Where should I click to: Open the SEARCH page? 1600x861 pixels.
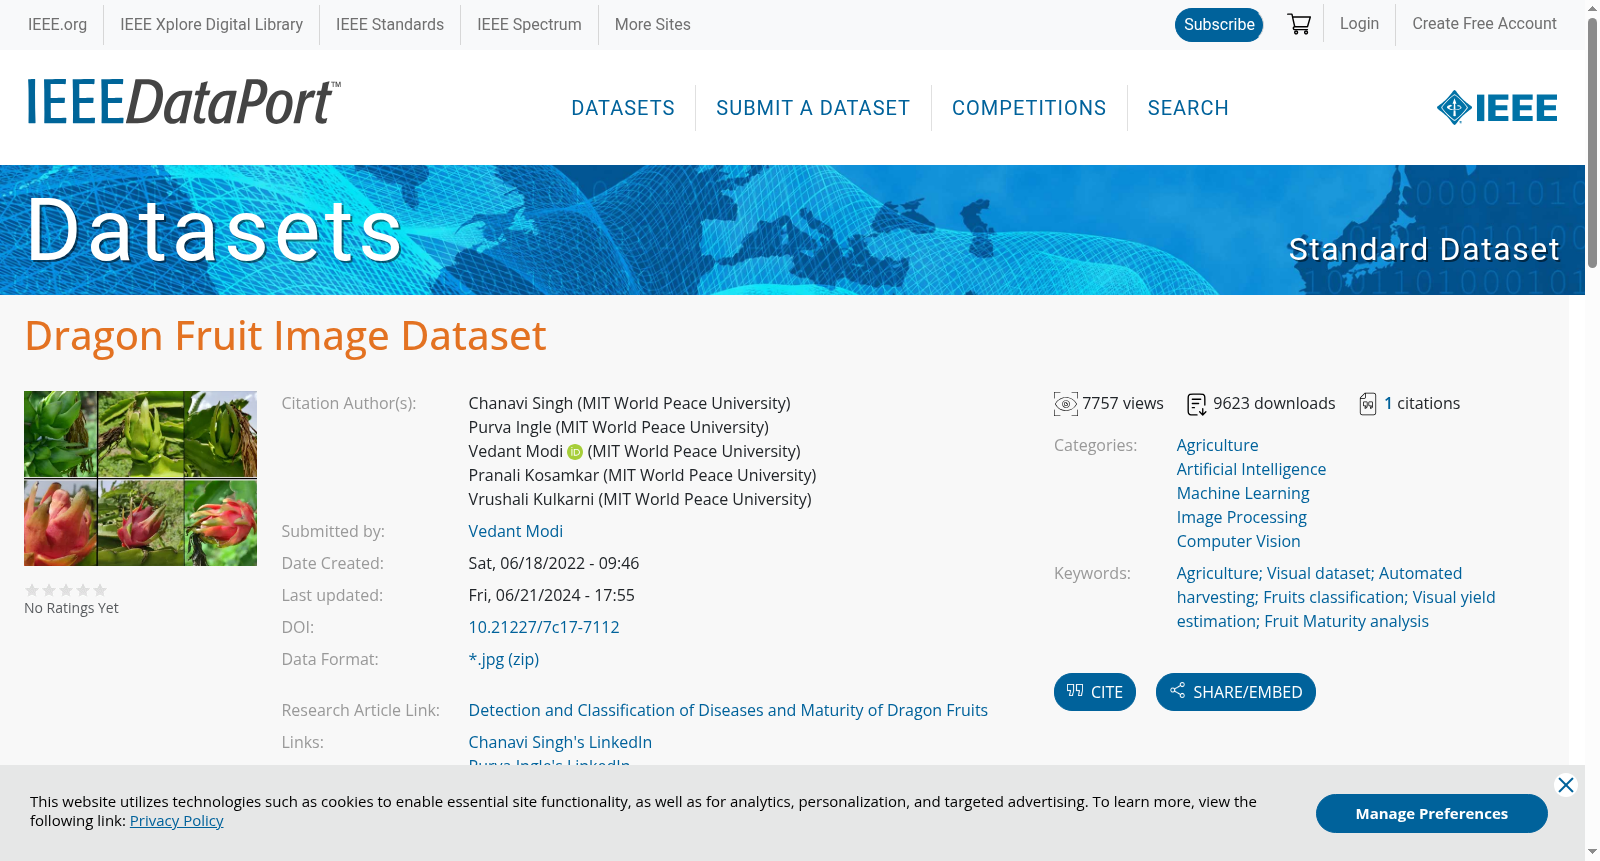1188,108
